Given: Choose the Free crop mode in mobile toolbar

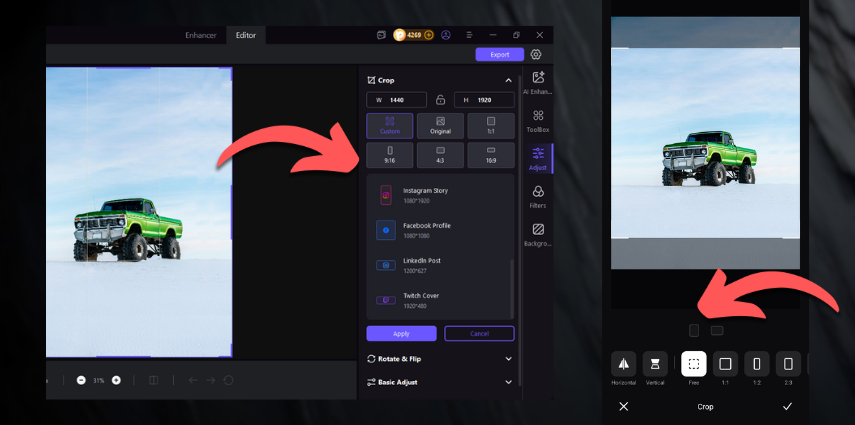Looking at the screenshot, I should (x=694, y=364).
